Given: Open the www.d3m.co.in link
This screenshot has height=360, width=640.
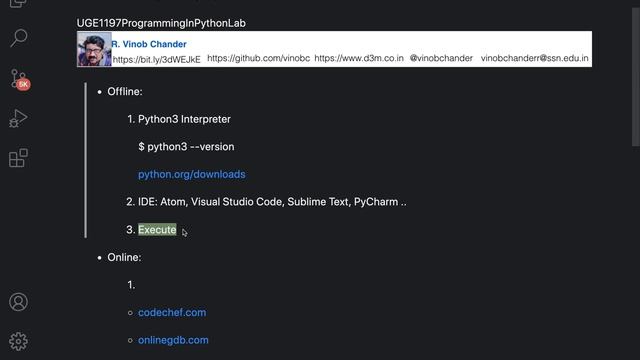Looking at the screenshot, I should click(x=359, y=58).
